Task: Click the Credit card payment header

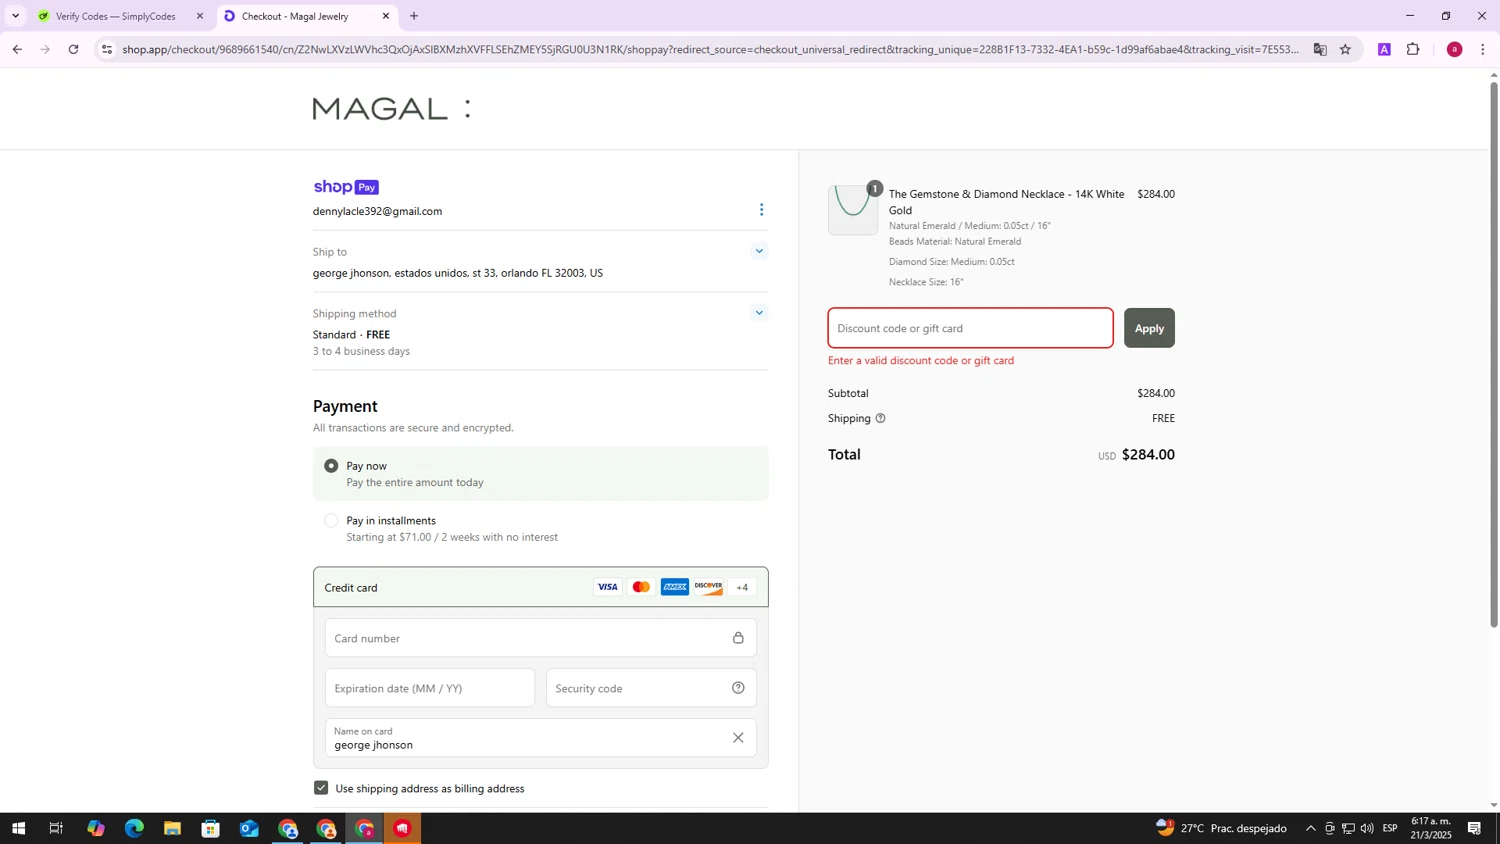Action: [x=540, y=587]
